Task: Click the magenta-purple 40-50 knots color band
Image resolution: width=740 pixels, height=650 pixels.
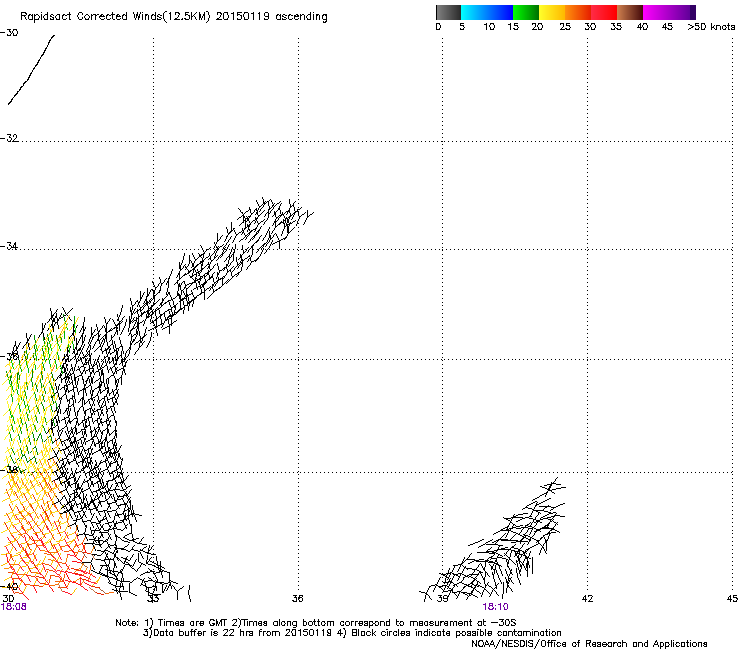Action: click(x=669, y=12)
